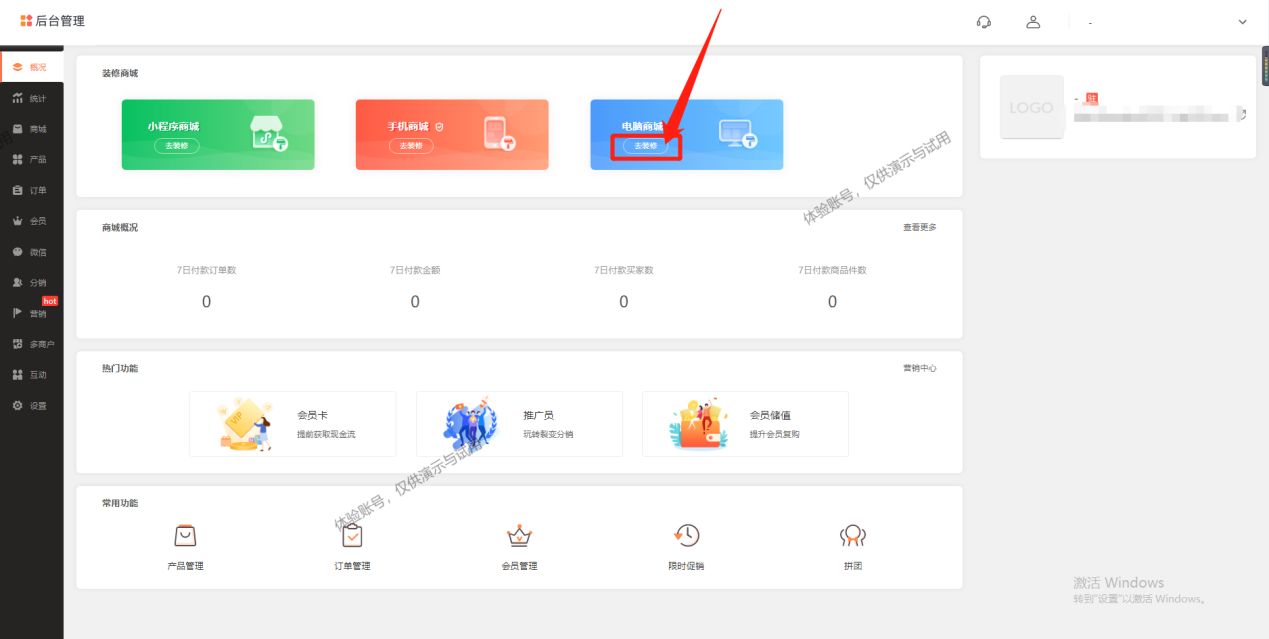1269x639 pixels.
Task: Click the 会员储值 wallet illustration
Action: 698,424
